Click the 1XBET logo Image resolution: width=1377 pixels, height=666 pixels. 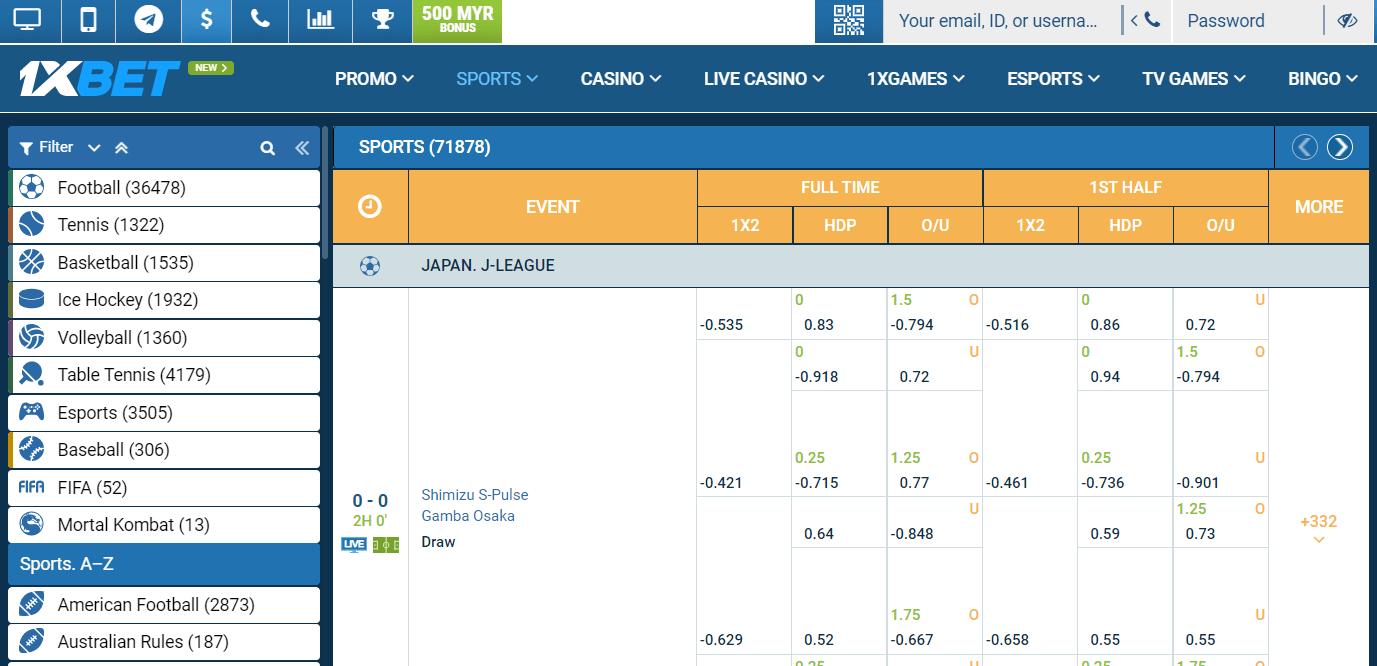[x=99, y=79]
